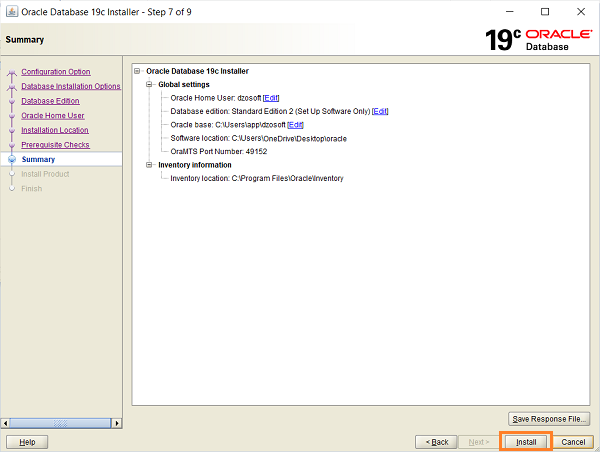
Task: Click the Configuration Option step icon
Action: [x=12, y=72]
